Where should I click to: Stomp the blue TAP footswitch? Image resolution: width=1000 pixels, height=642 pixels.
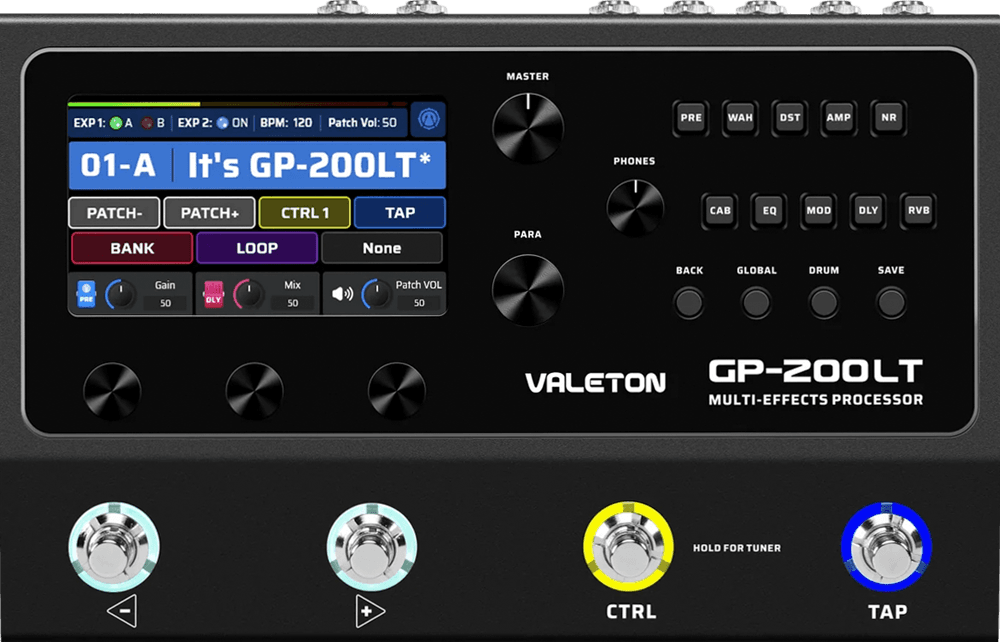coord(886,547)
